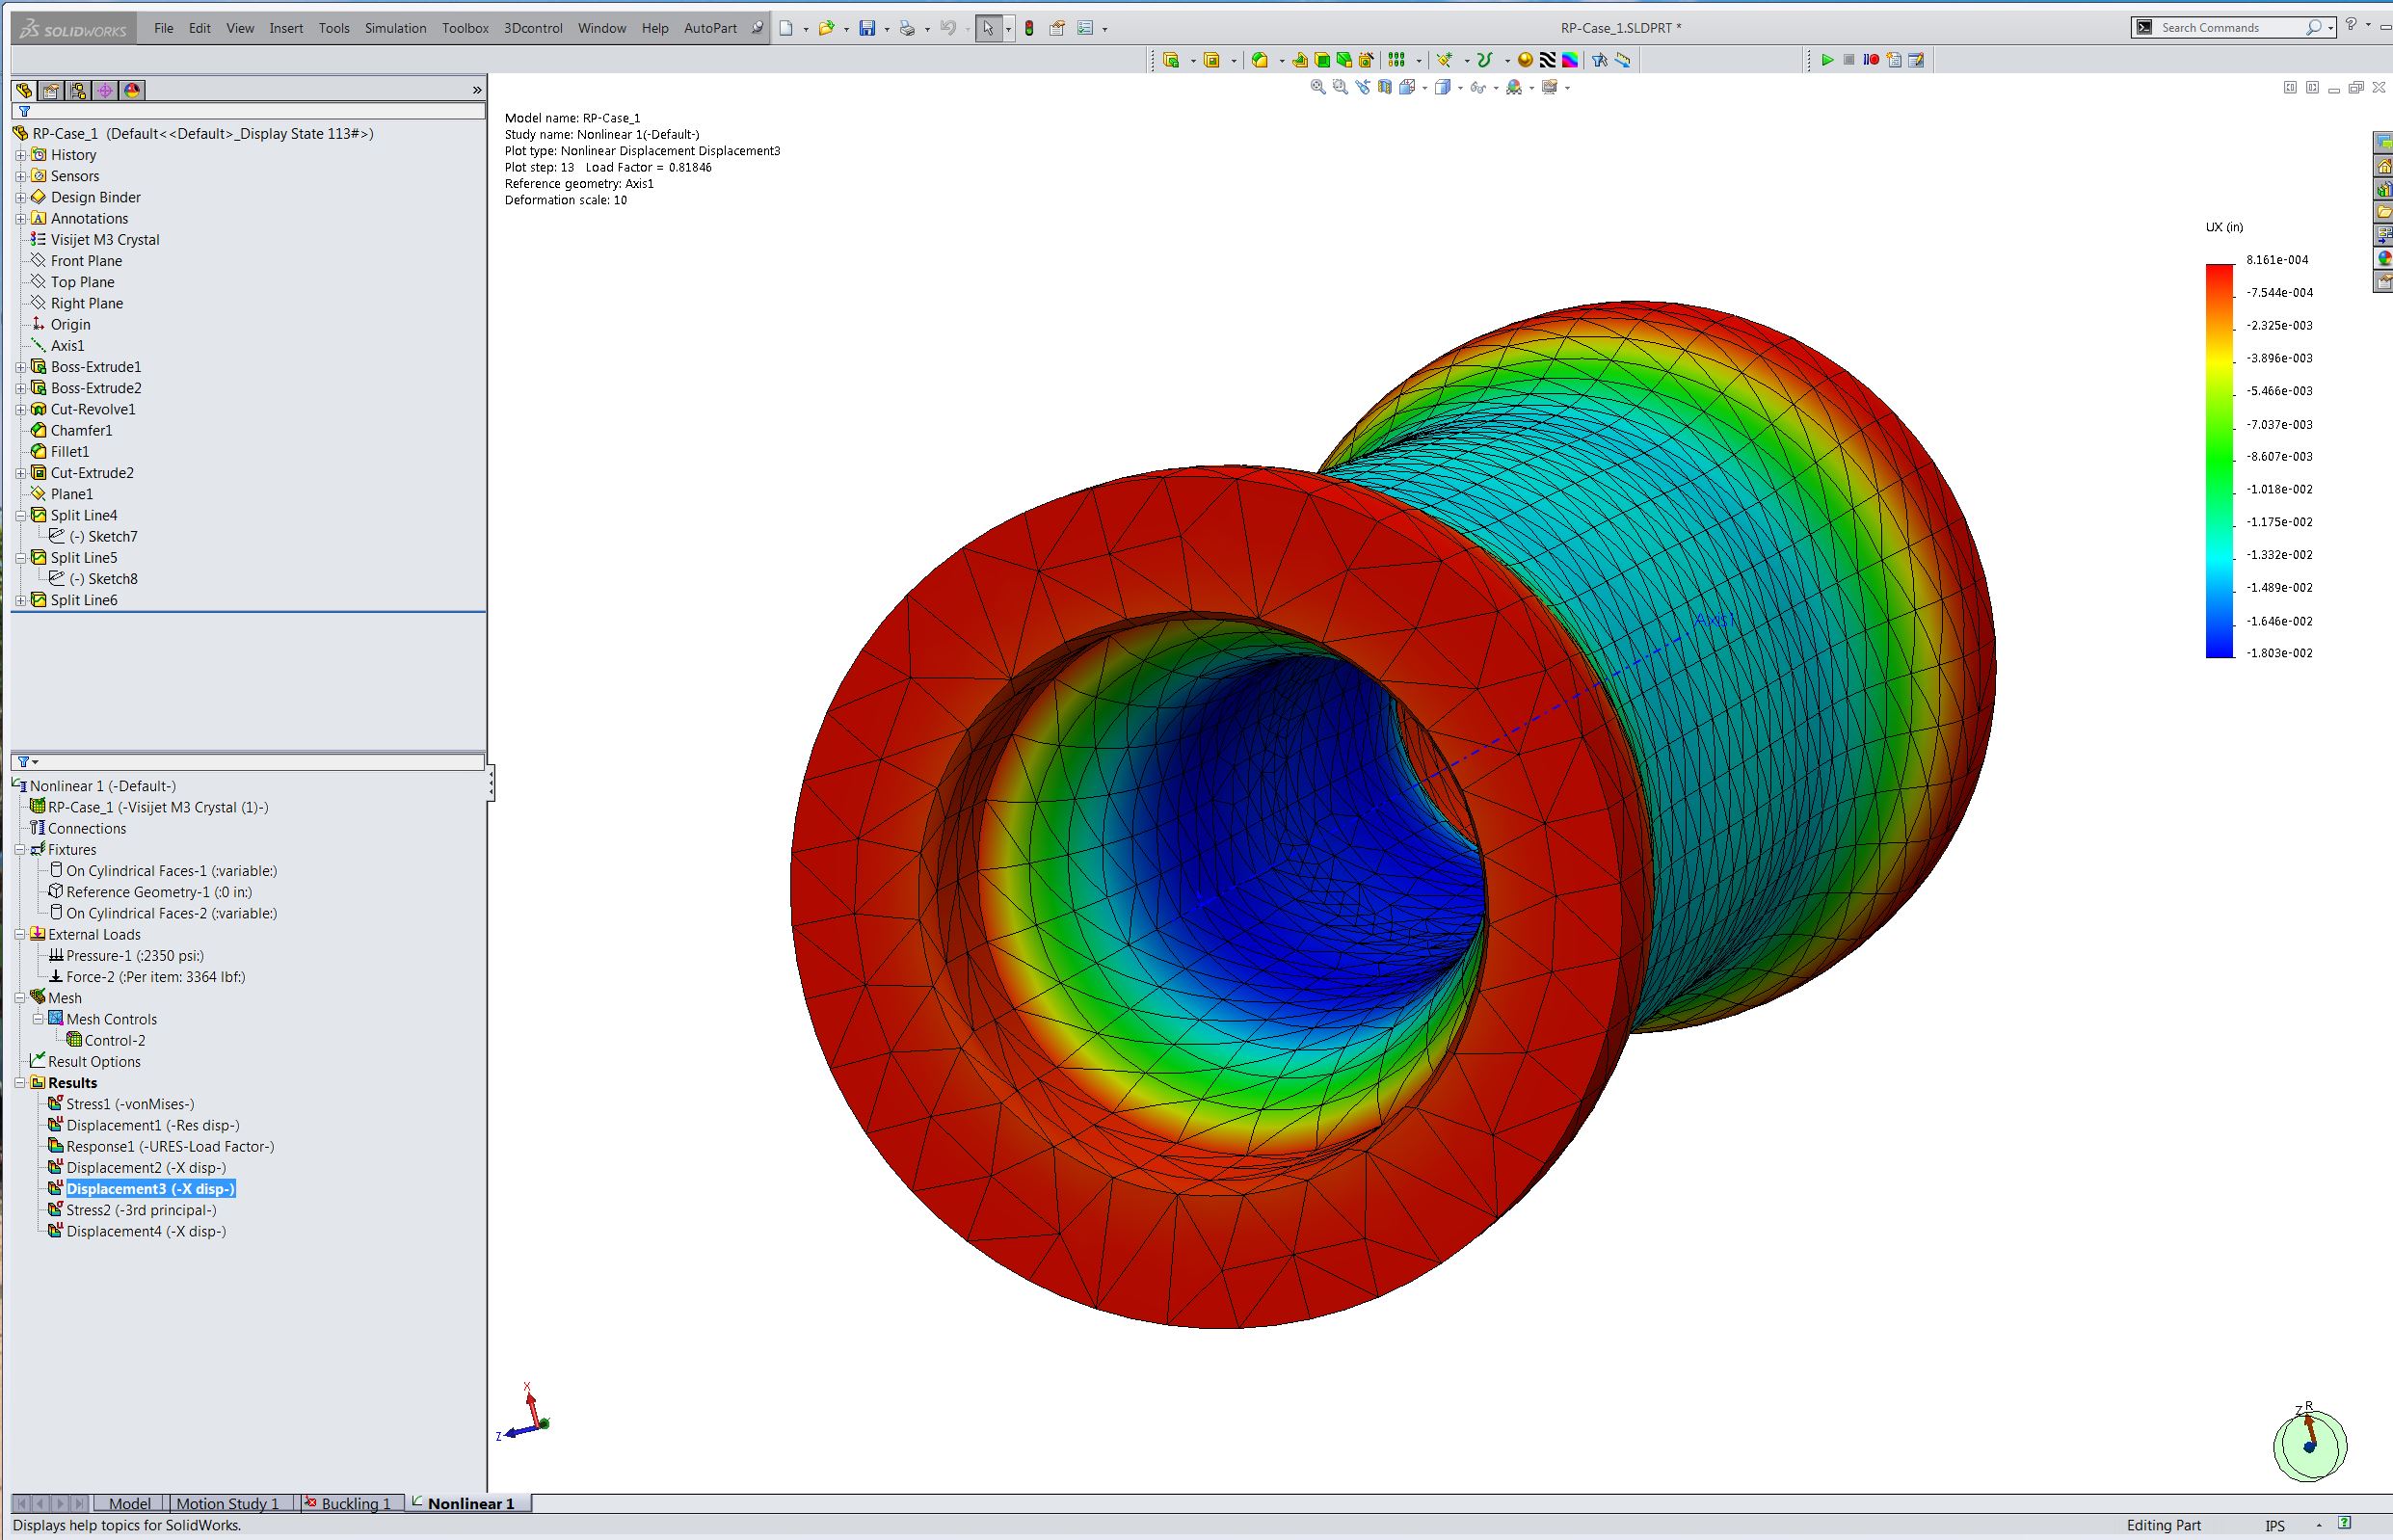The width and height of the screenshot is (2393, 1540).
Task: Collapse the Results folder
Action: pyautogui.click(x=20, y=1083)
